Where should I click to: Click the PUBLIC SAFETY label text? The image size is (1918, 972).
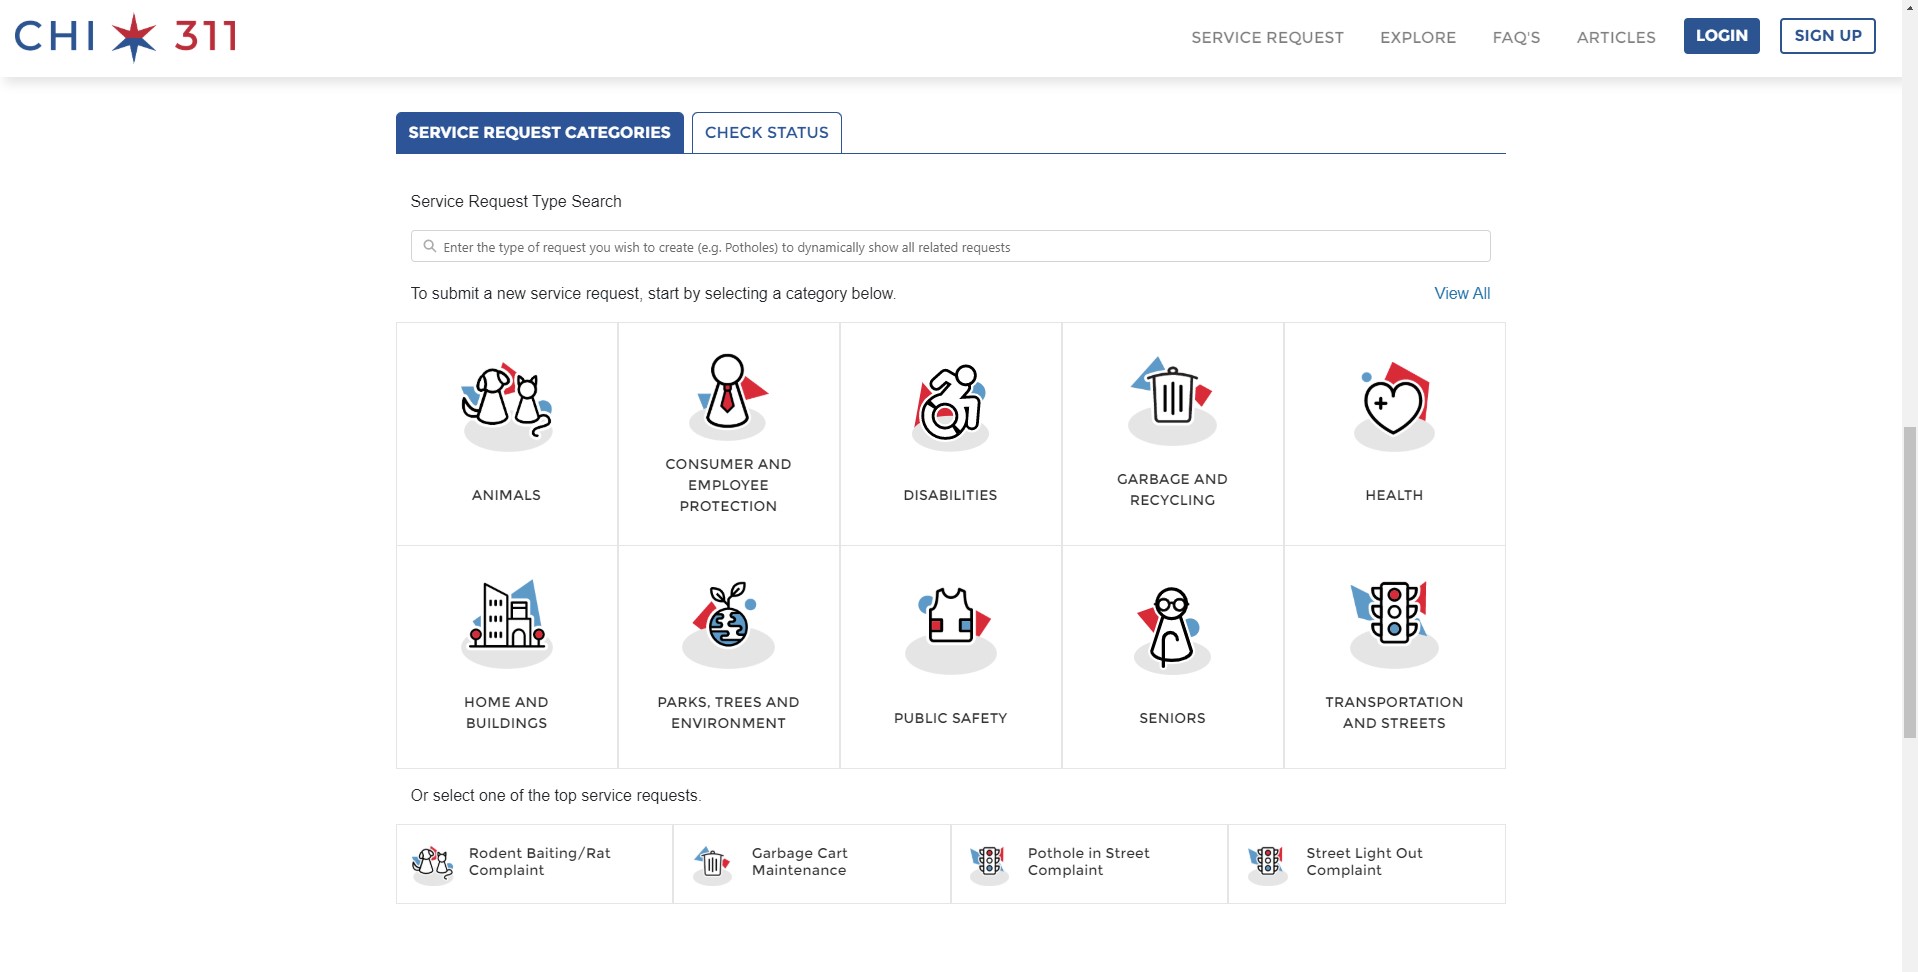point(950,718)
